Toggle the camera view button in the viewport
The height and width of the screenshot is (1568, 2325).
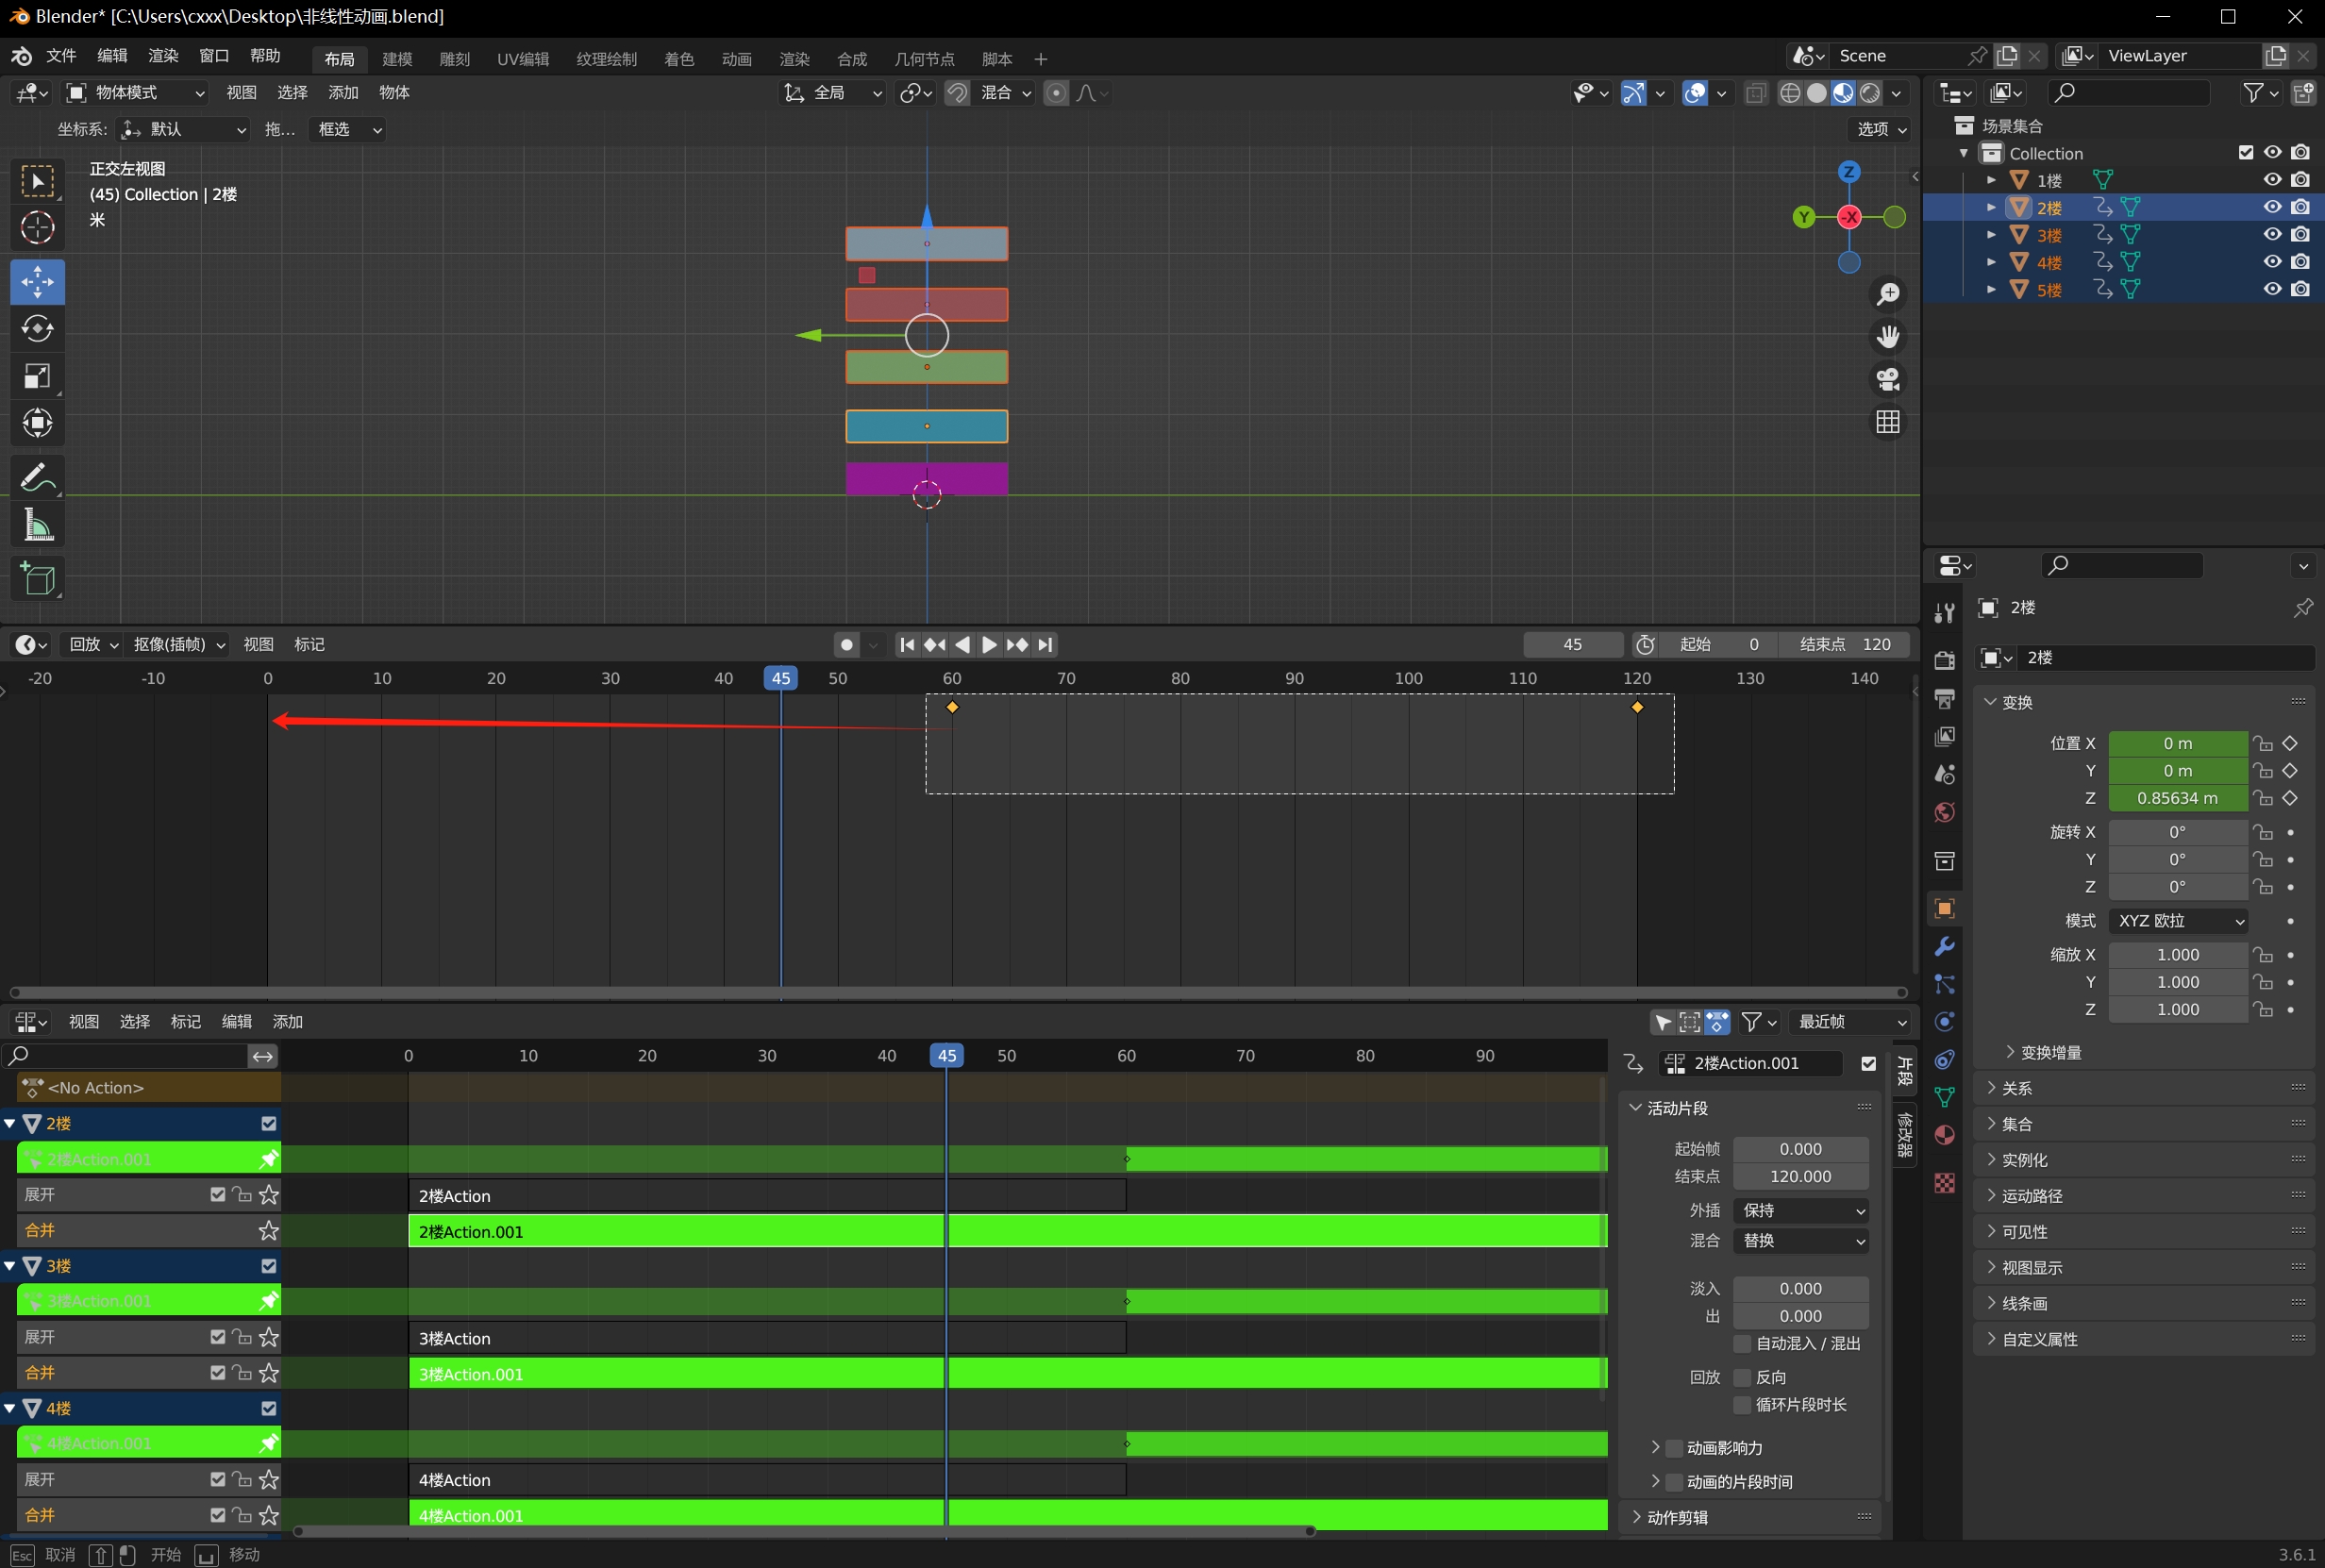click(x=1887, y=379)
